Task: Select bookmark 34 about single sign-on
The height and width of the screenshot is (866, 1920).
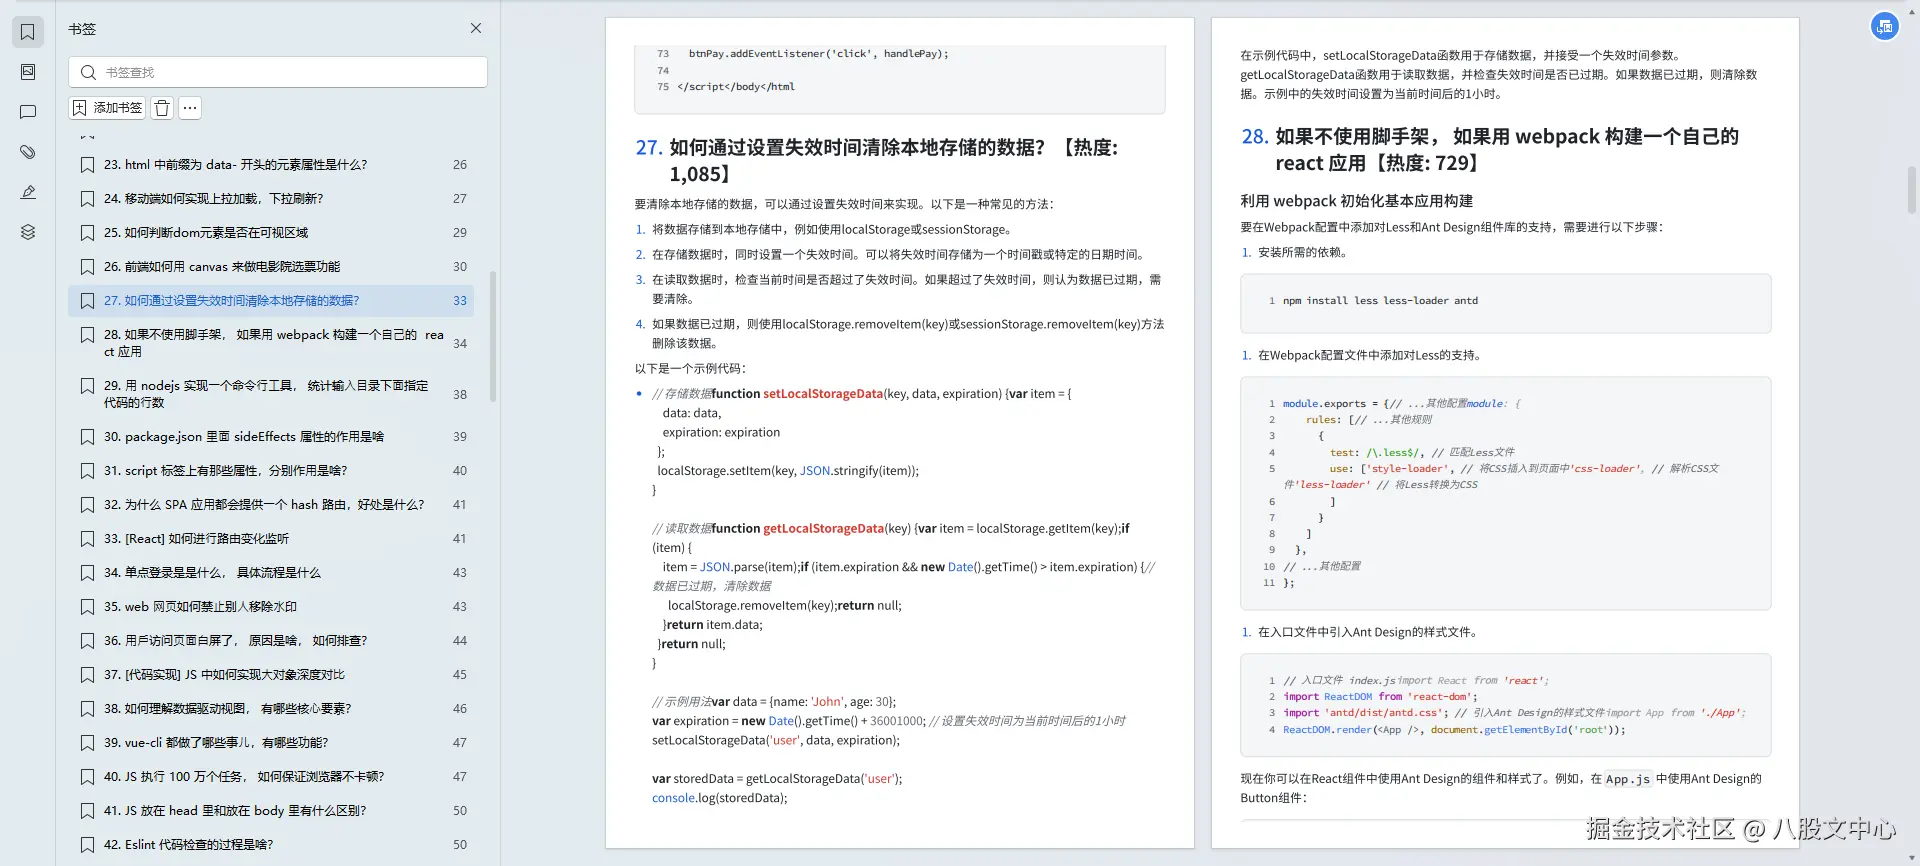Action: [x=271, y=573]
